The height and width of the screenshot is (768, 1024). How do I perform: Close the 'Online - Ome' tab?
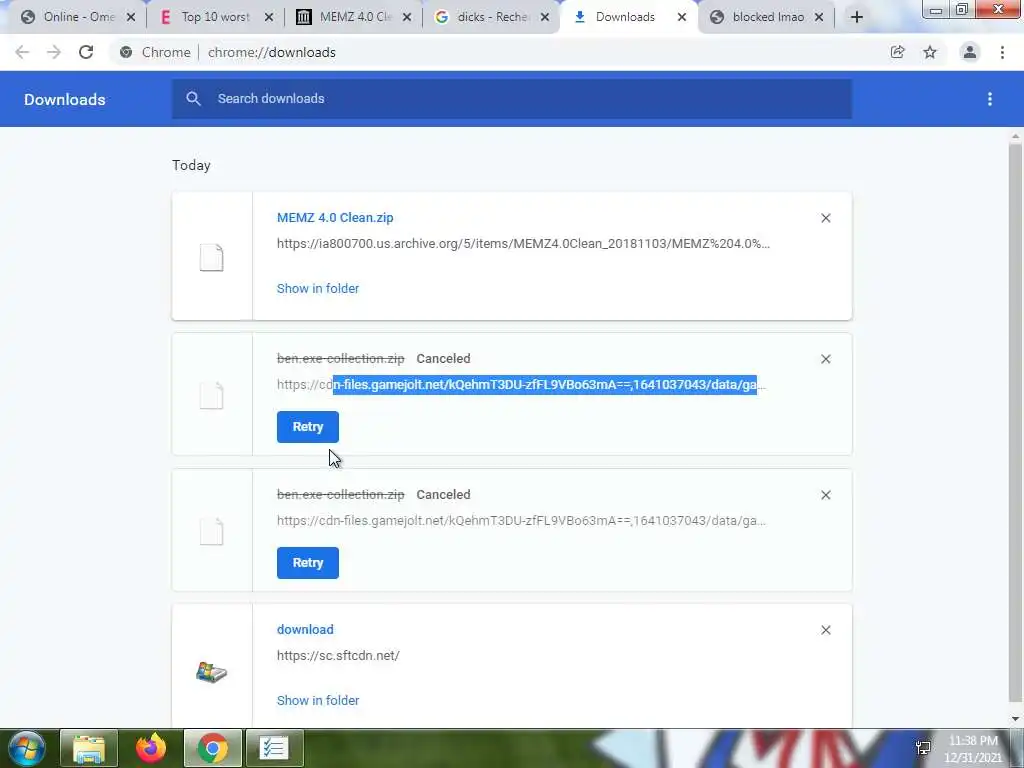(131, 18)
